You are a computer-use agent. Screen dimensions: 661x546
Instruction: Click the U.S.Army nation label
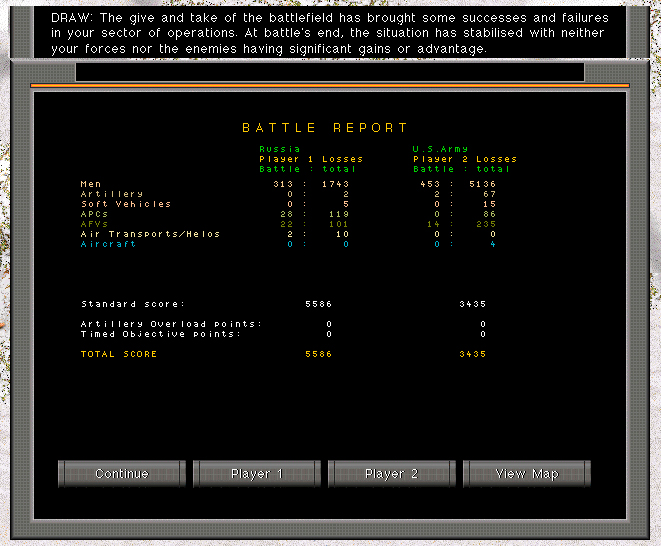coord(440,149)
